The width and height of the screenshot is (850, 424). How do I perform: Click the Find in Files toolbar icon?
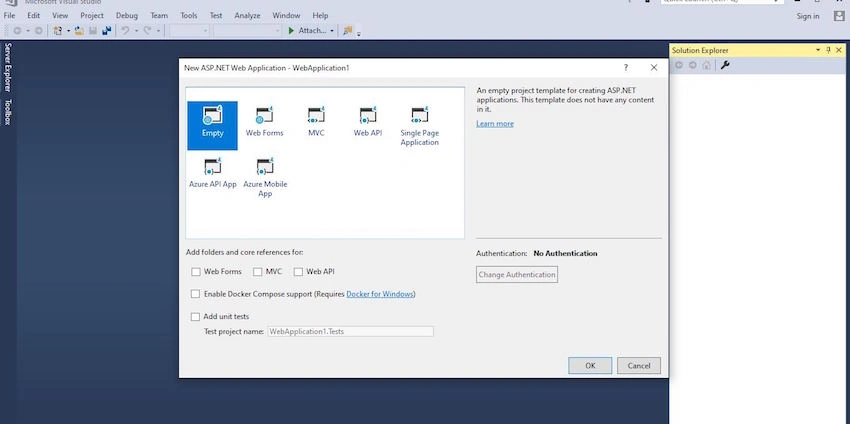[x=348, y=31]
